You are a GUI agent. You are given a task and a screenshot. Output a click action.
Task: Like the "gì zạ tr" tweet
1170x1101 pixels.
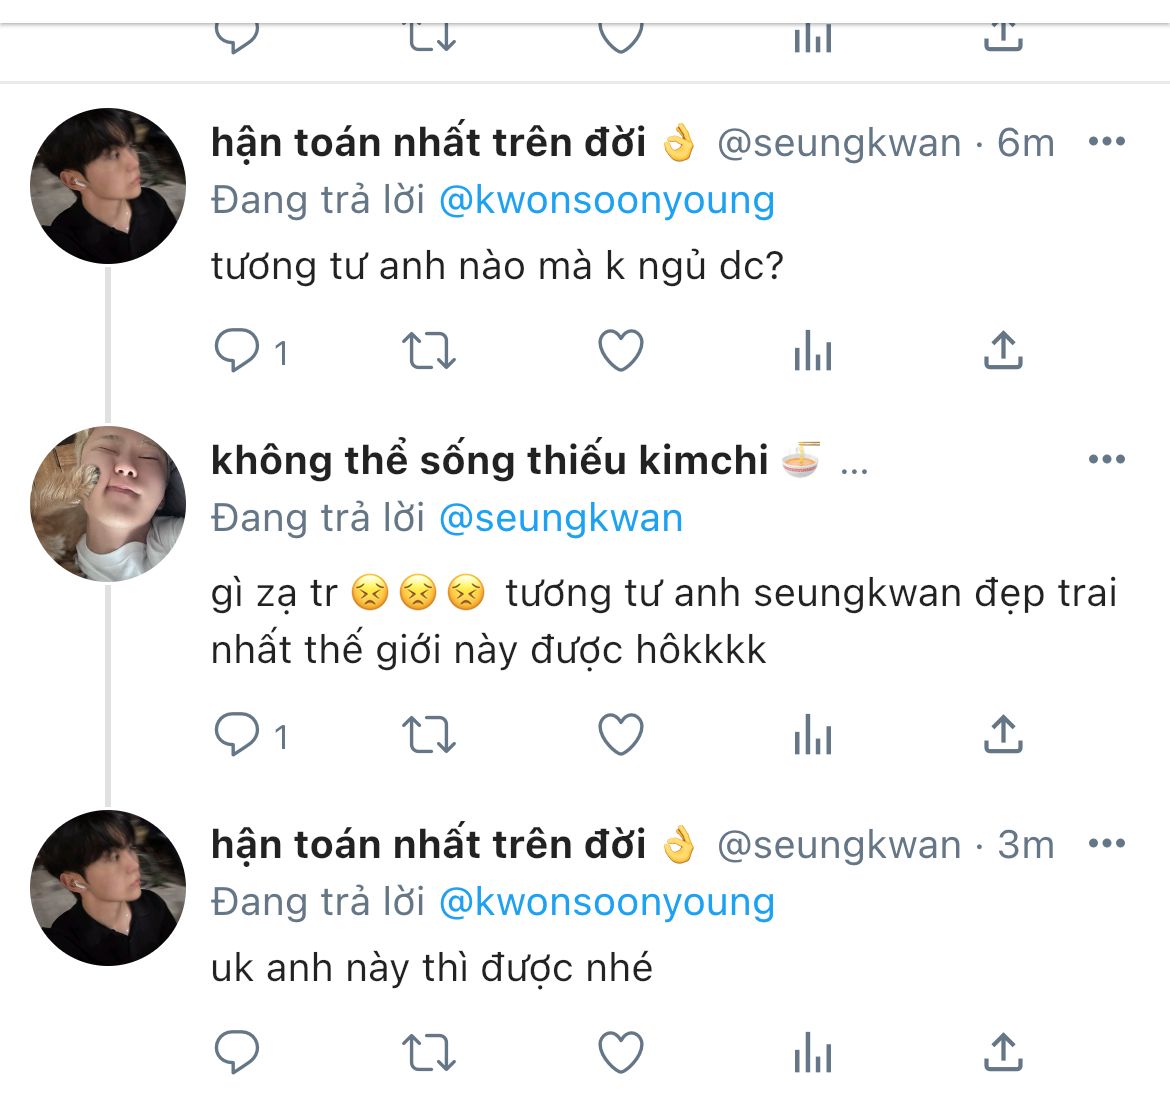click(620, 735)
